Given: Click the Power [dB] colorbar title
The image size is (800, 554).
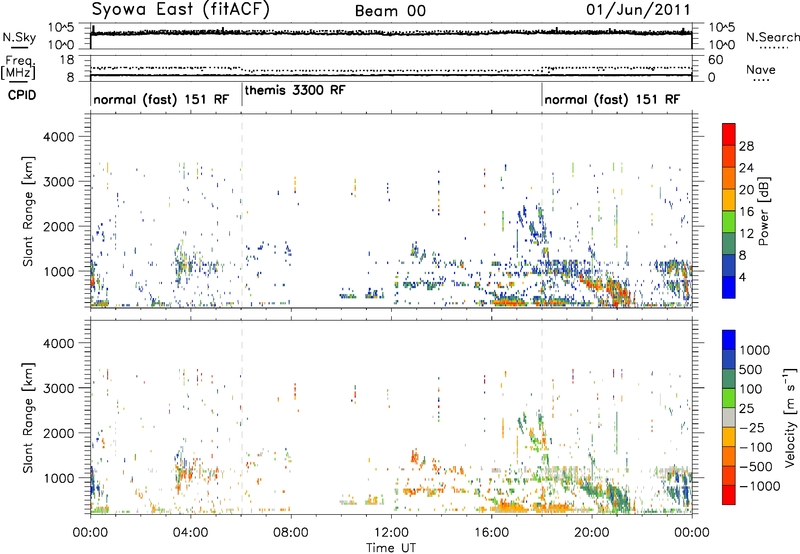Looking at the screenshot, I should [764, 211].
